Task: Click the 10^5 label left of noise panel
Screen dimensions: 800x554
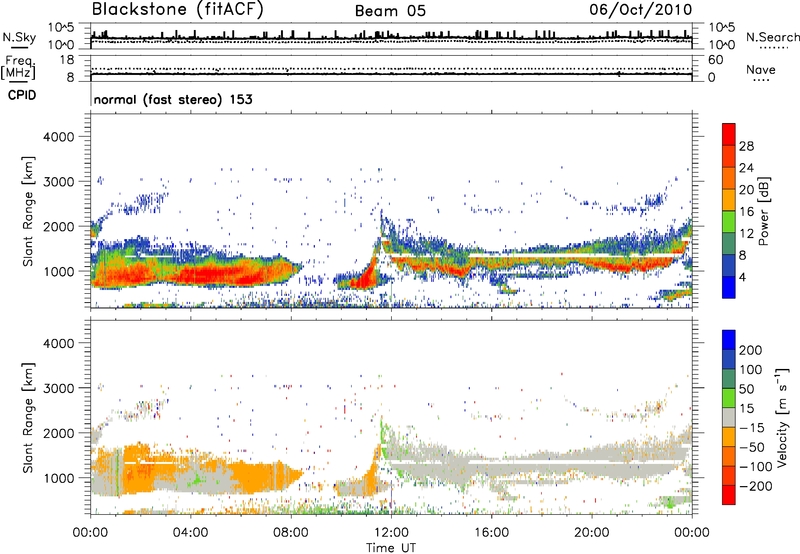Action: coord(61,27)
